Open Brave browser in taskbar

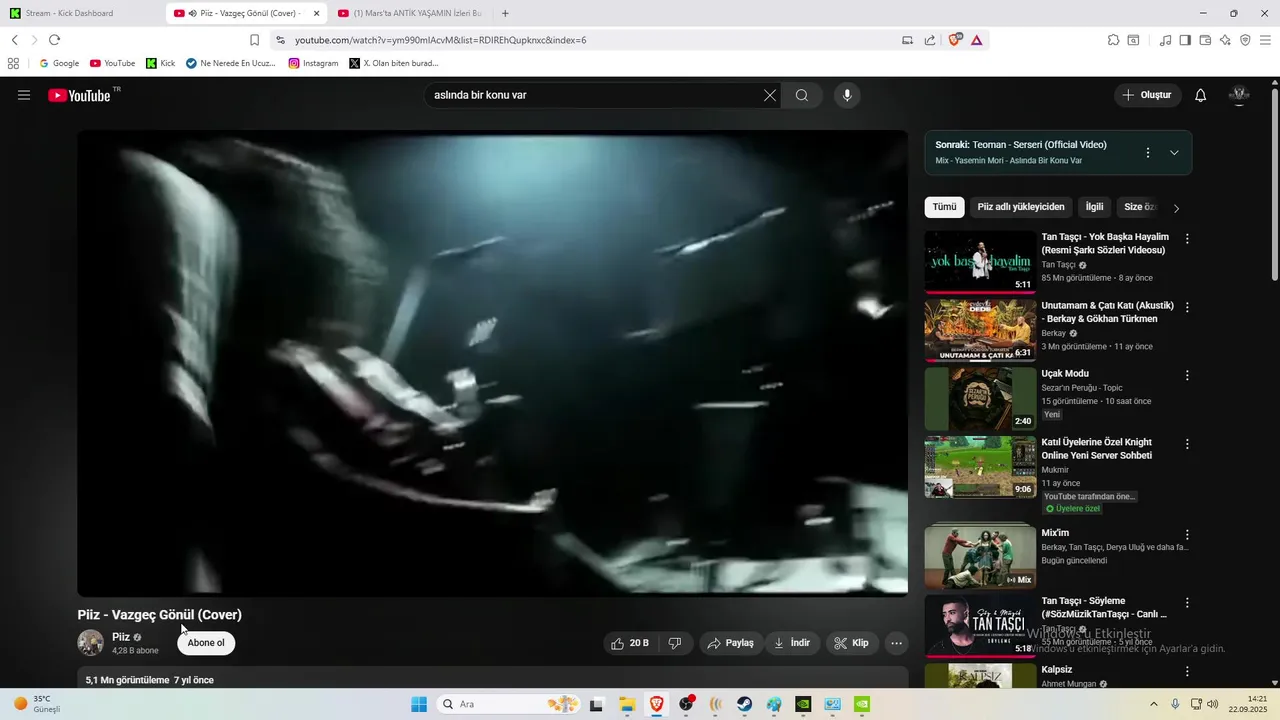[656, 704]
